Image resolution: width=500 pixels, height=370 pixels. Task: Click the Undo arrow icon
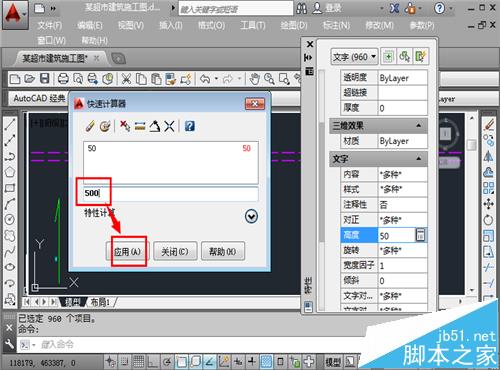point(205,79)
